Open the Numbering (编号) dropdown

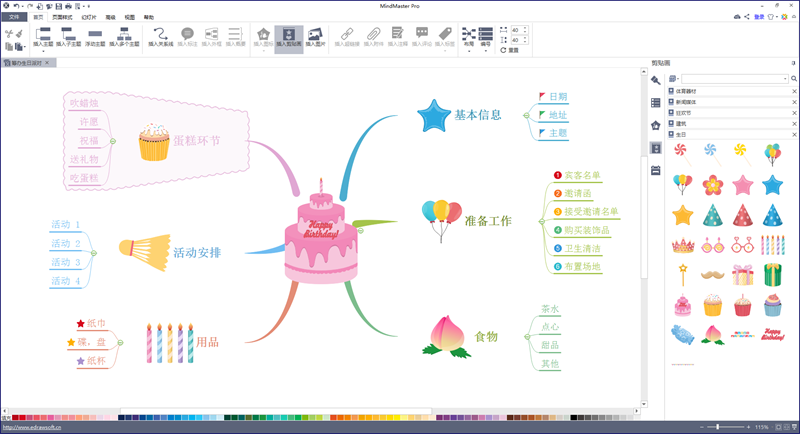point(485,37)
